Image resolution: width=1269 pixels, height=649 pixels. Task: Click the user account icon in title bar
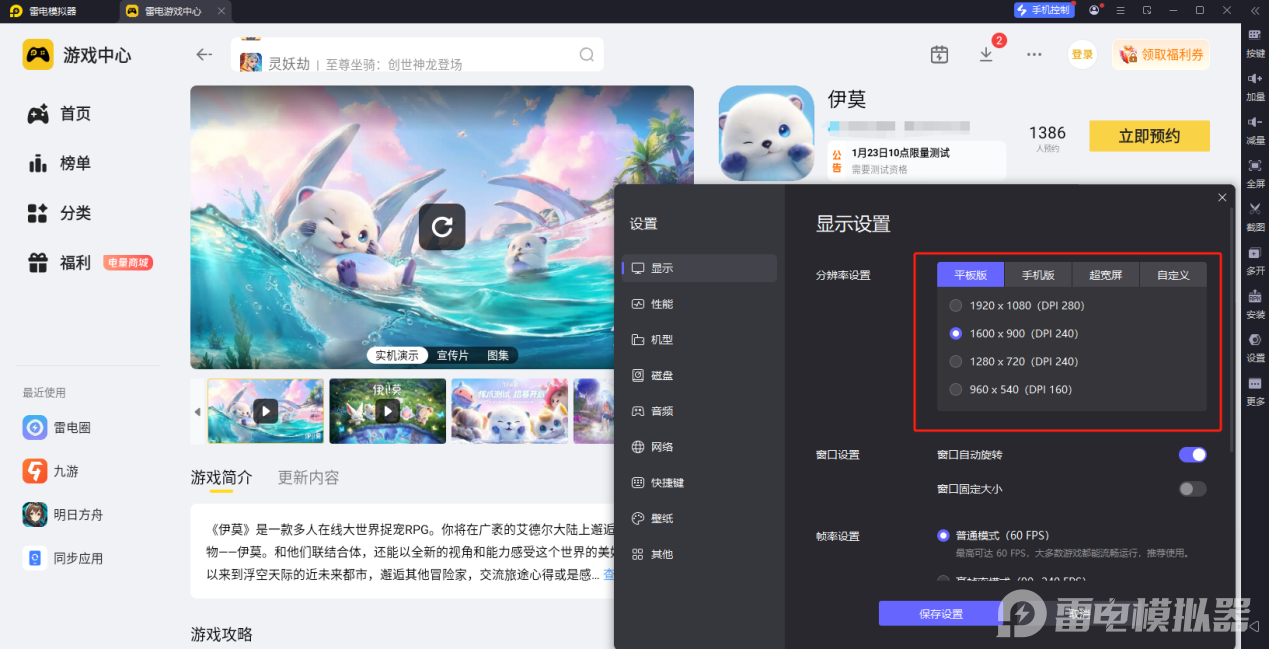tap(1094, 10)
